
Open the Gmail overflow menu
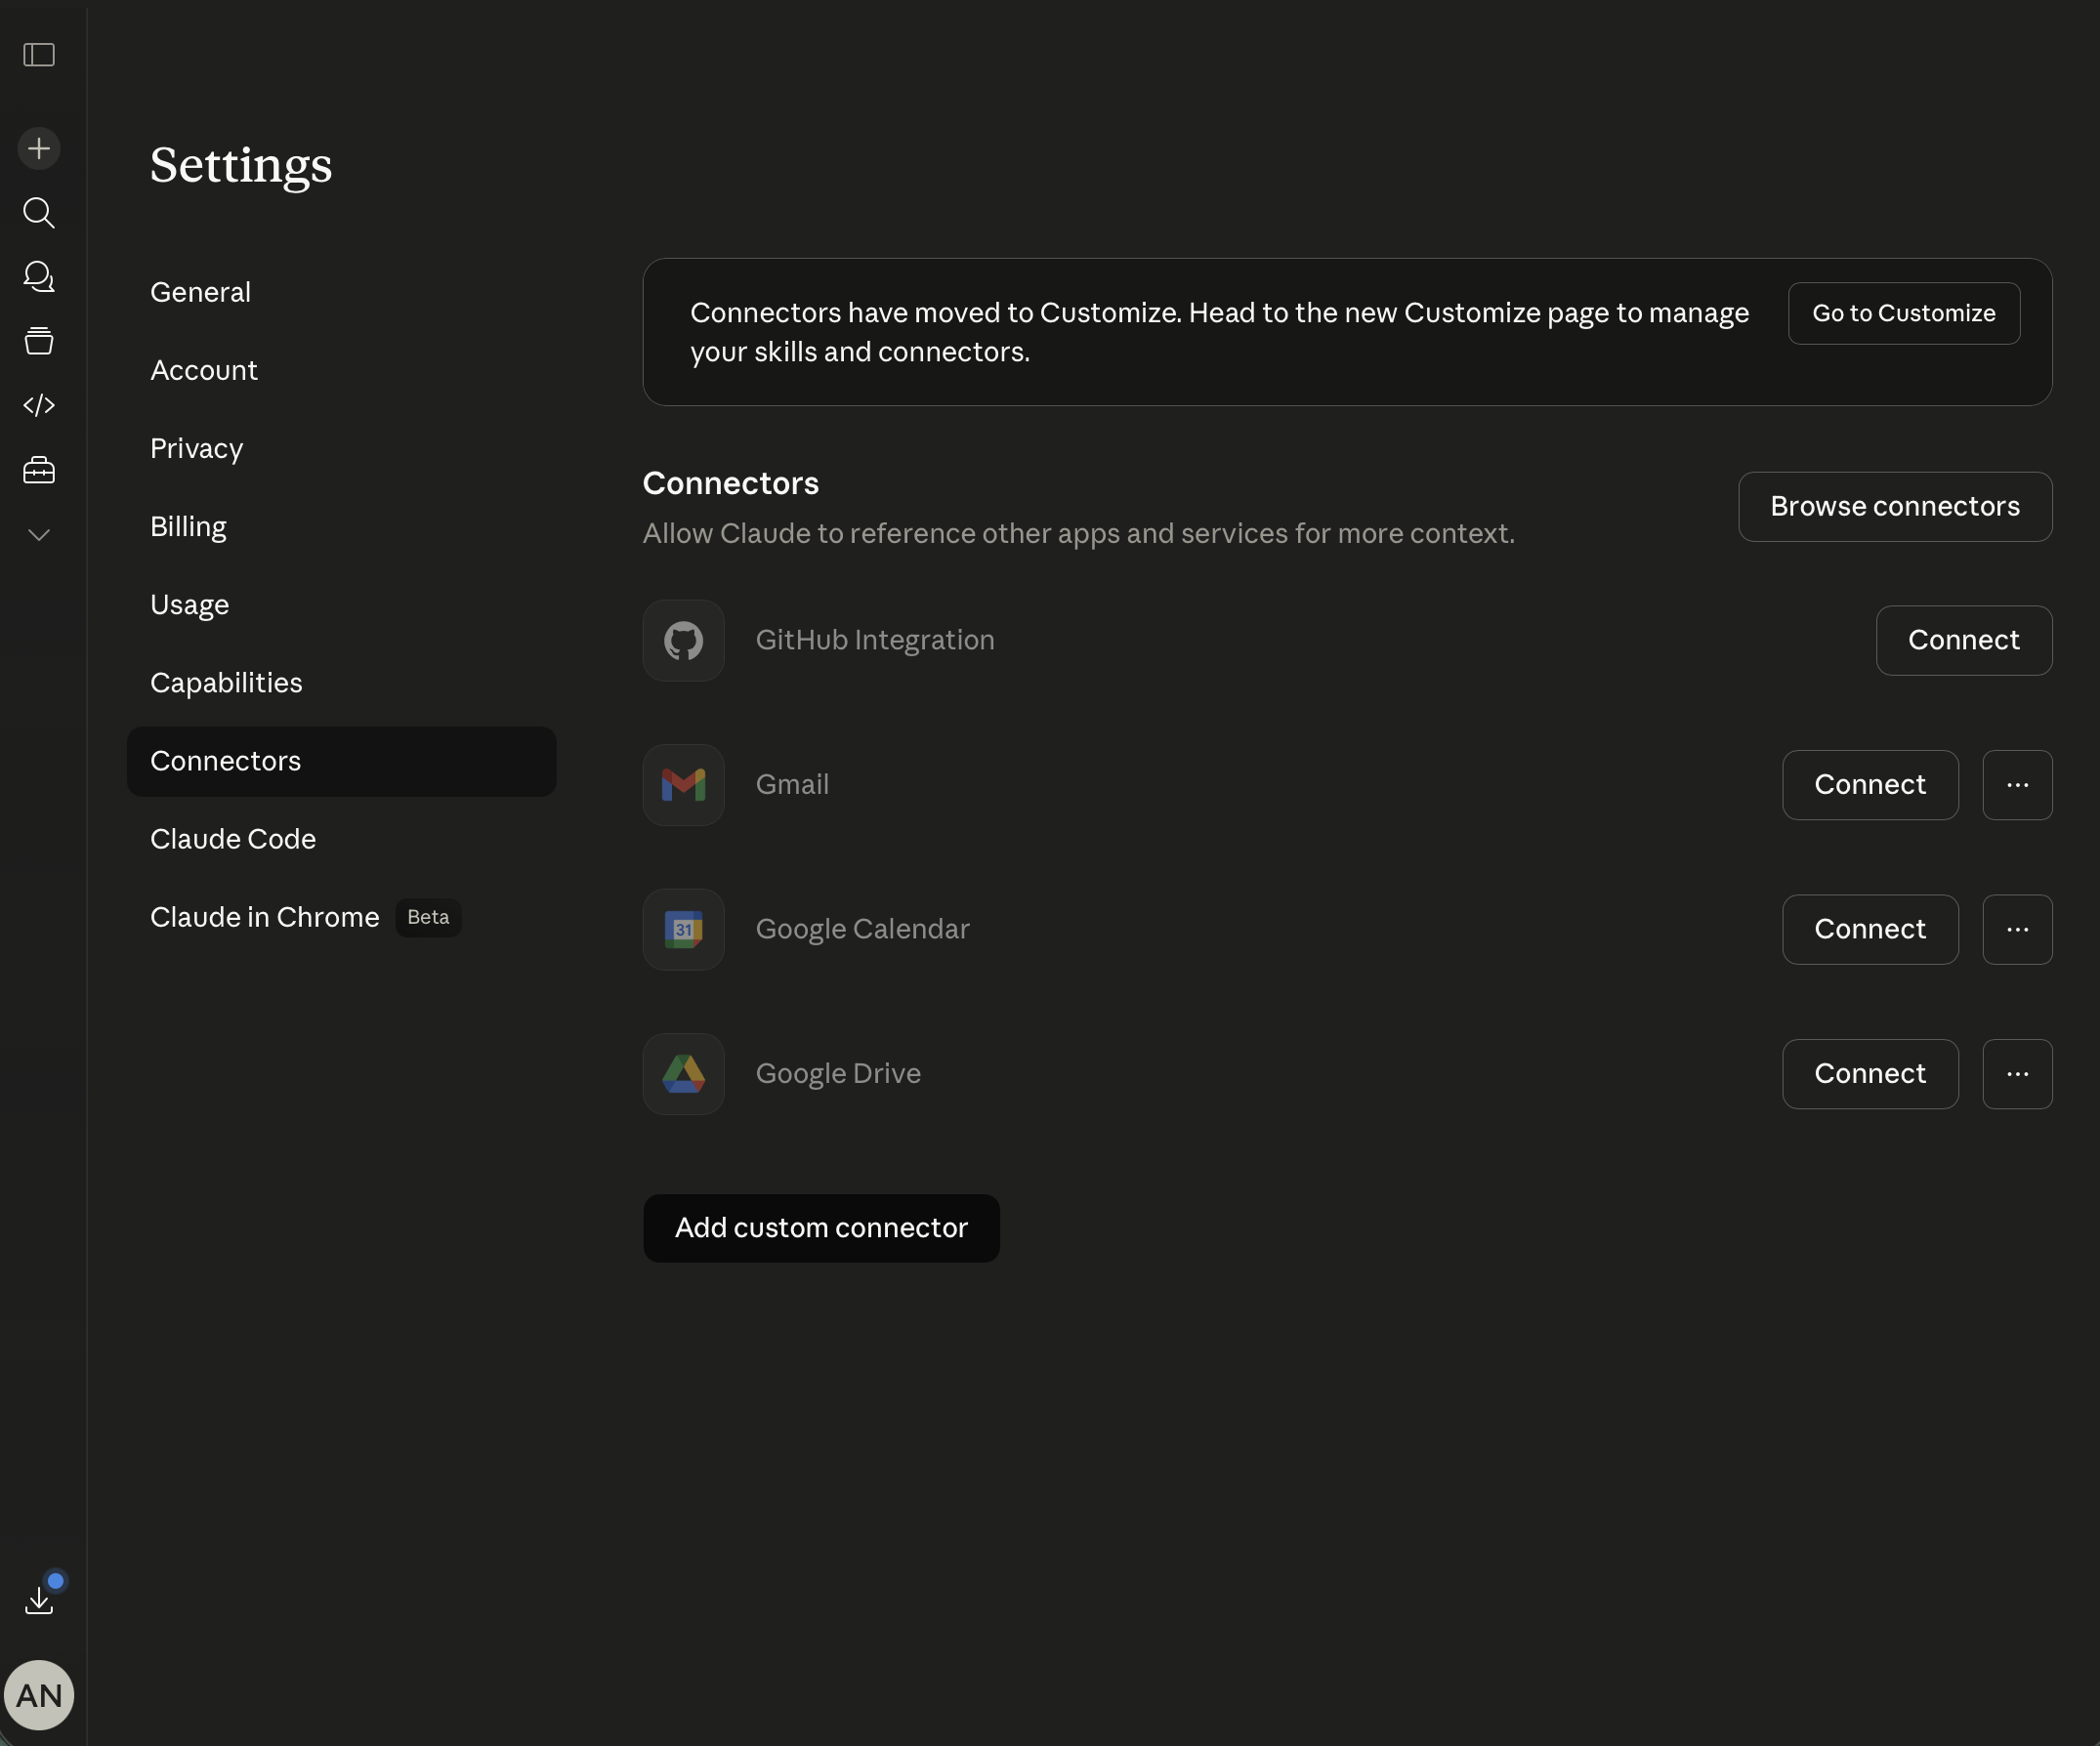click(x=2017, y=785)
